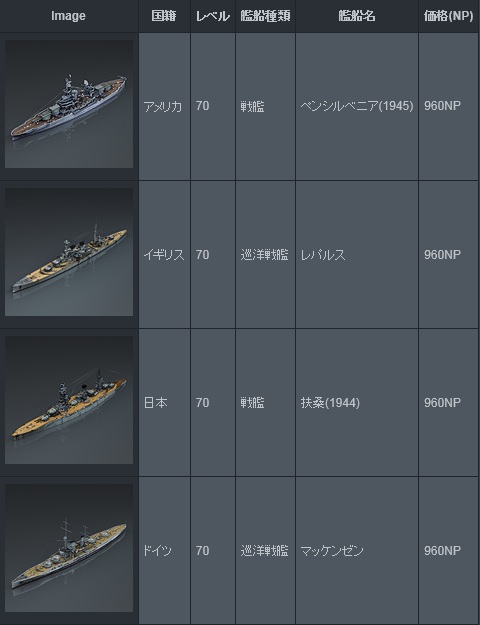Select the 艦船名 column header

[357, 16]
